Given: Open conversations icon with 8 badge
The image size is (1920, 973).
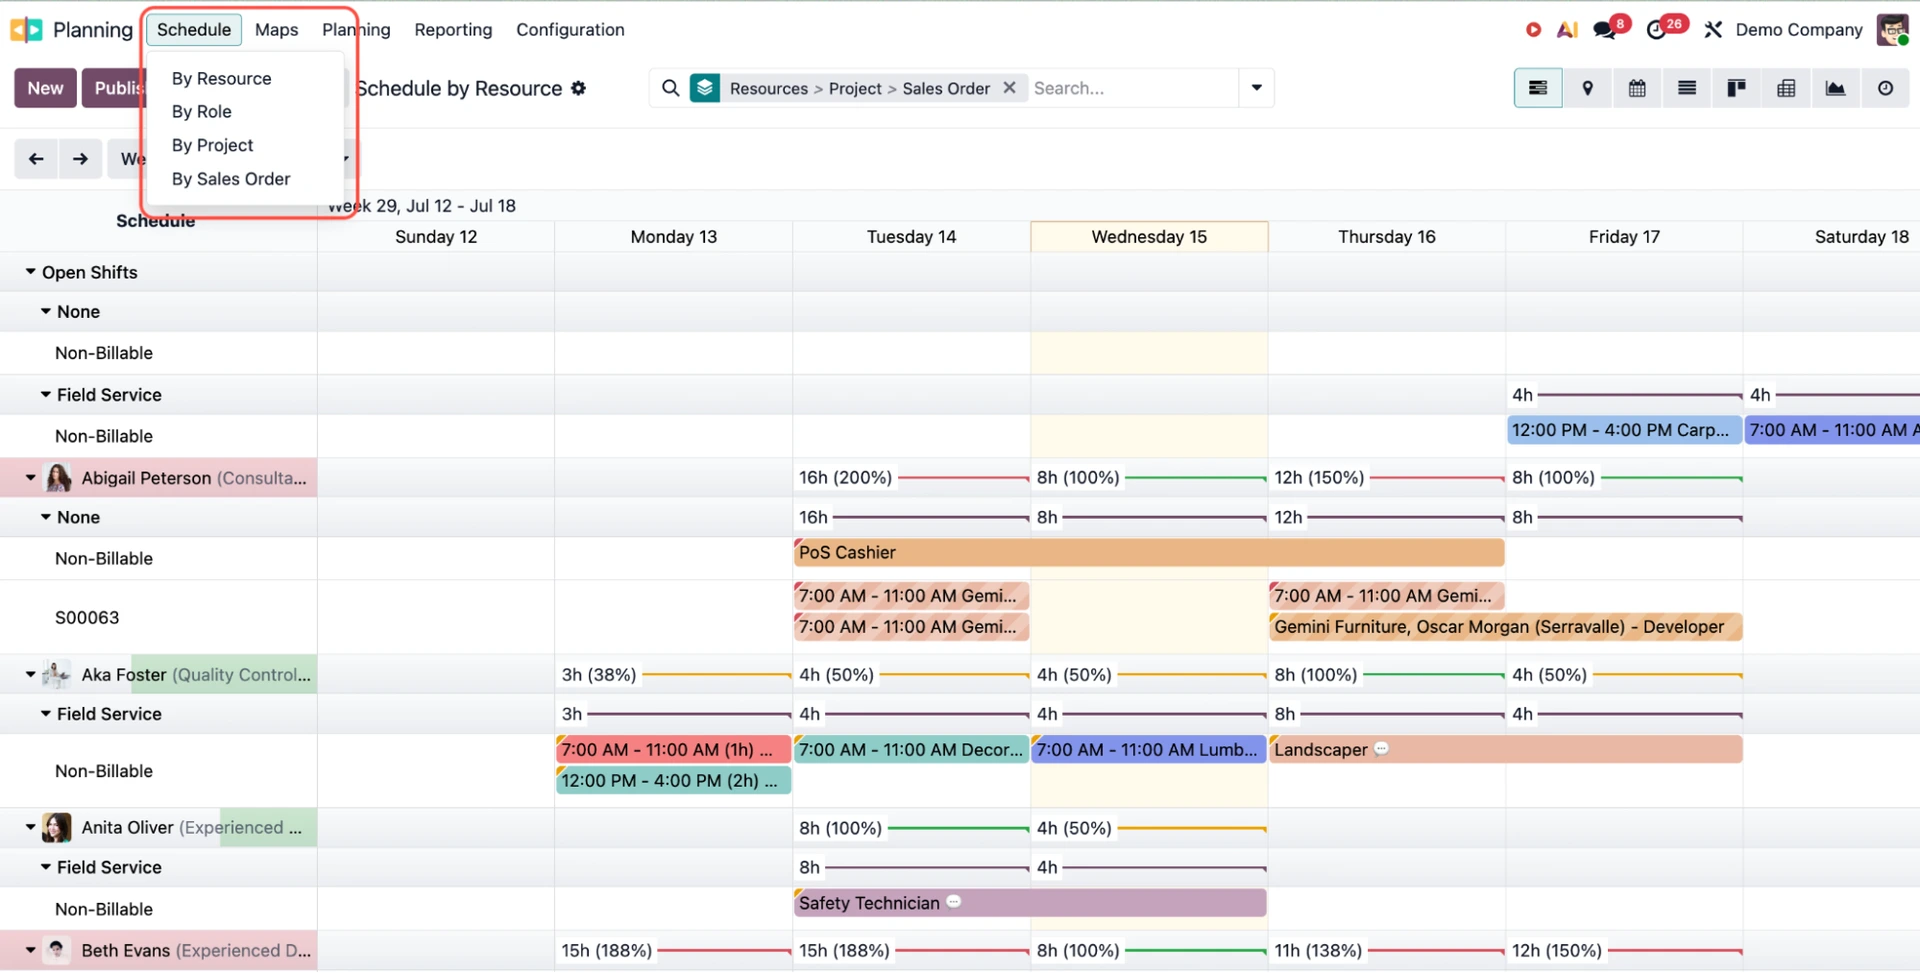Looking at the screenshot, I should pos(1607,29).
